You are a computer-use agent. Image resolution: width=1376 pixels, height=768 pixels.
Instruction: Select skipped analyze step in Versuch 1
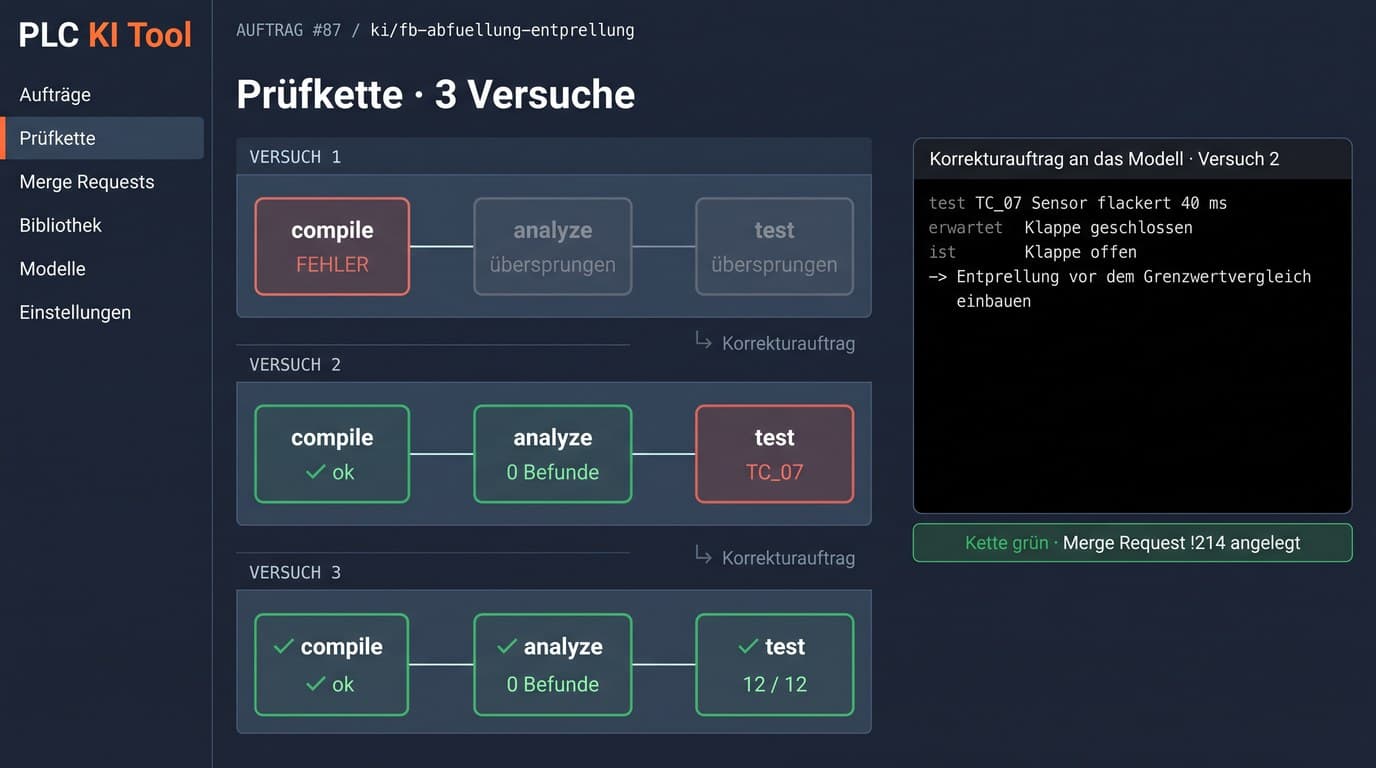click(553, 246)
